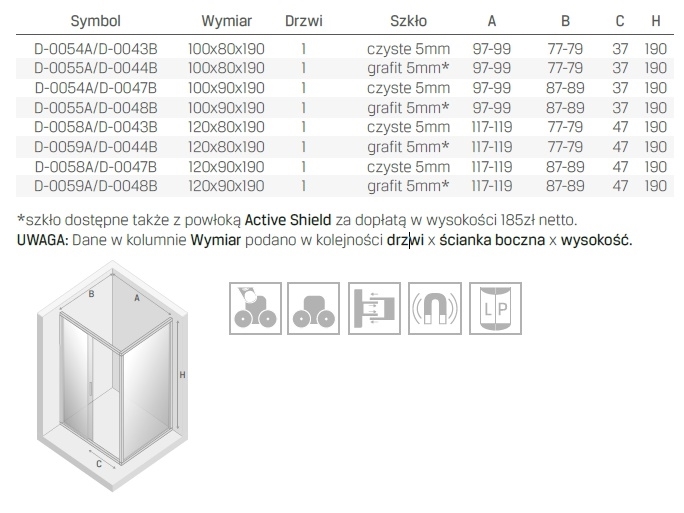The image size is (684, 513).
Task: Click C value 47 in D-0059A/D-0044B row
Action: 620,147
